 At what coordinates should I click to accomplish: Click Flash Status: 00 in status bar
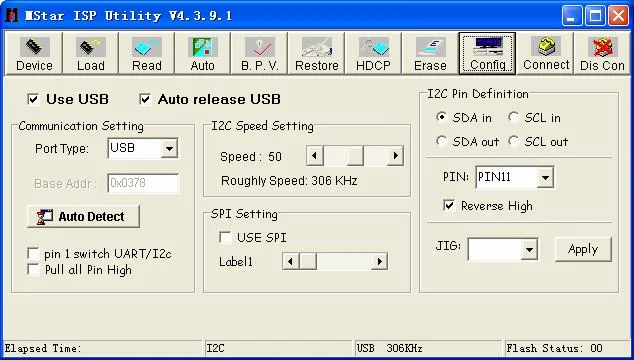(554, 348)
